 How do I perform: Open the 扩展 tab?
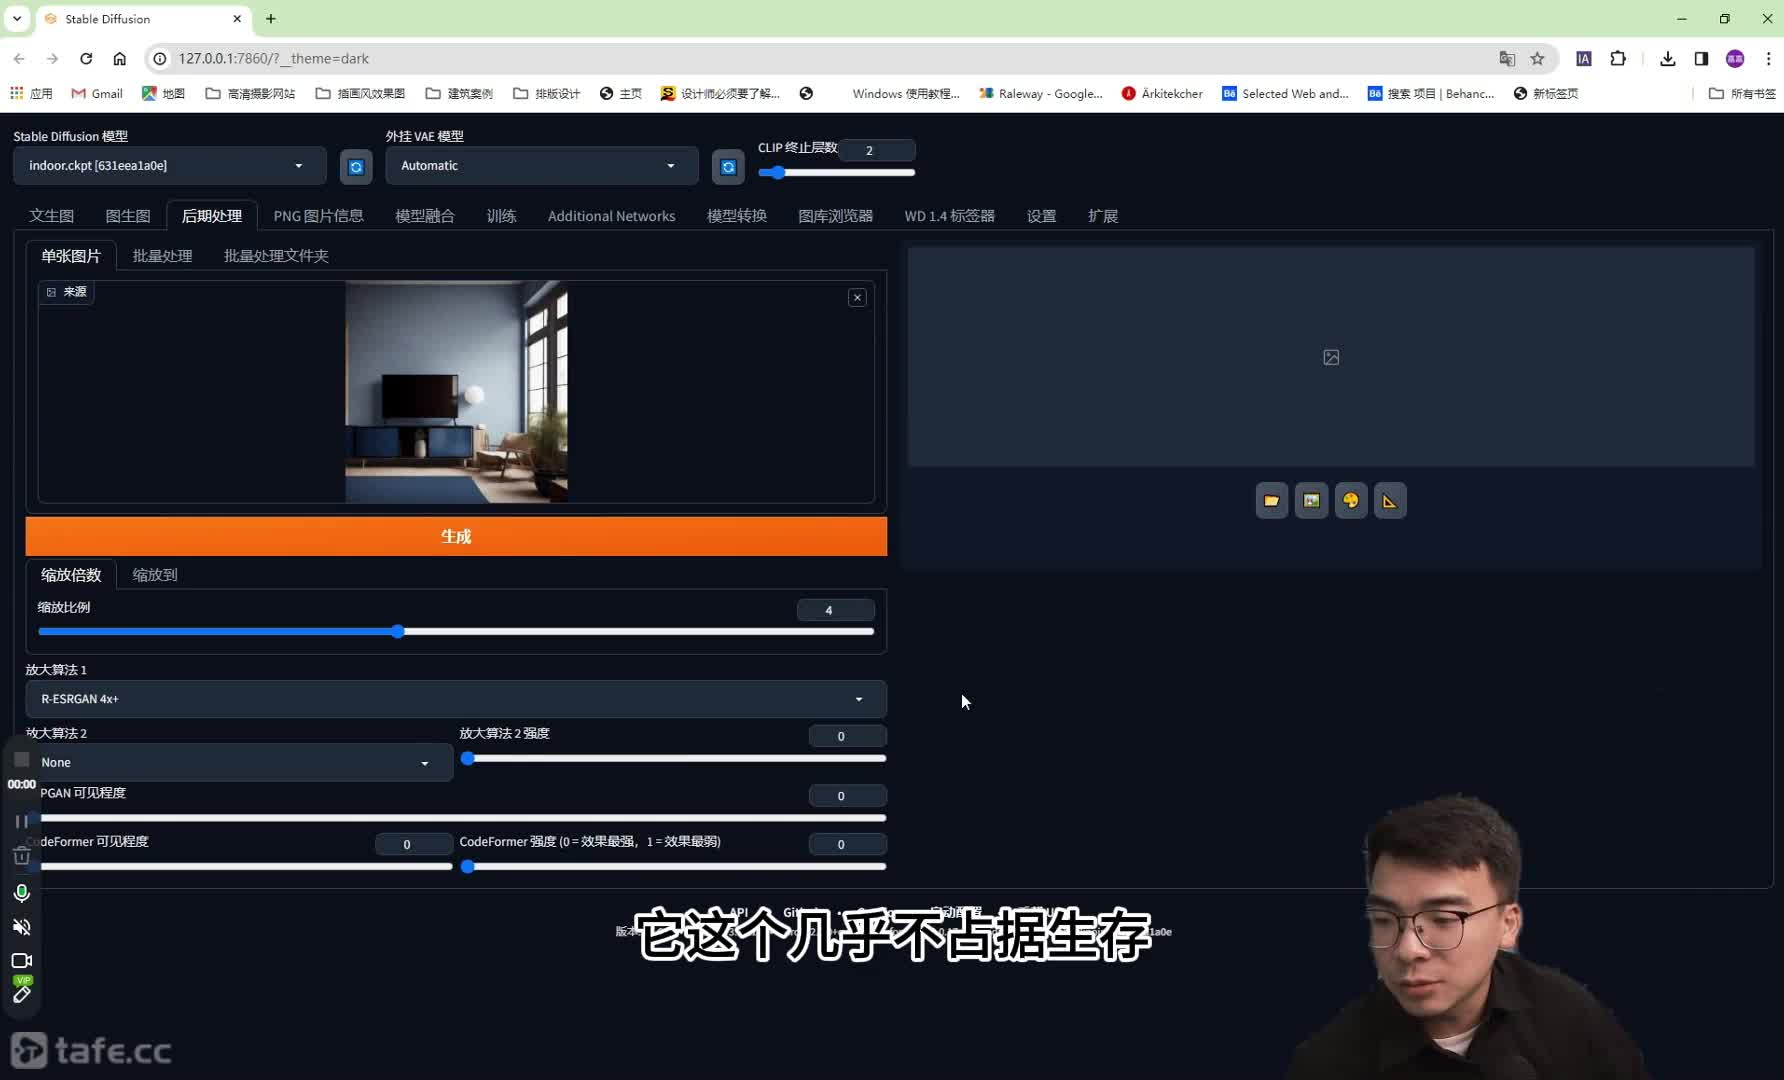[x=1103, y=216]
